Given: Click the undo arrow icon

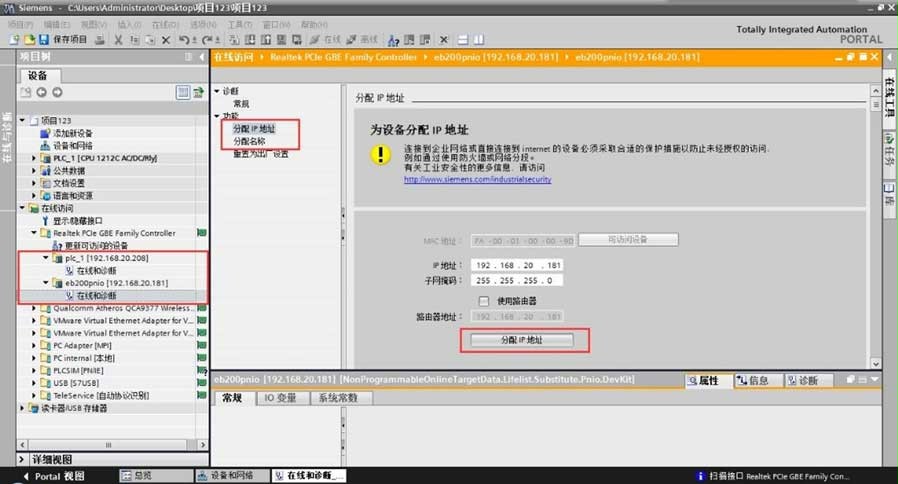Looking at the screenshot, I should tap(183, 39).
